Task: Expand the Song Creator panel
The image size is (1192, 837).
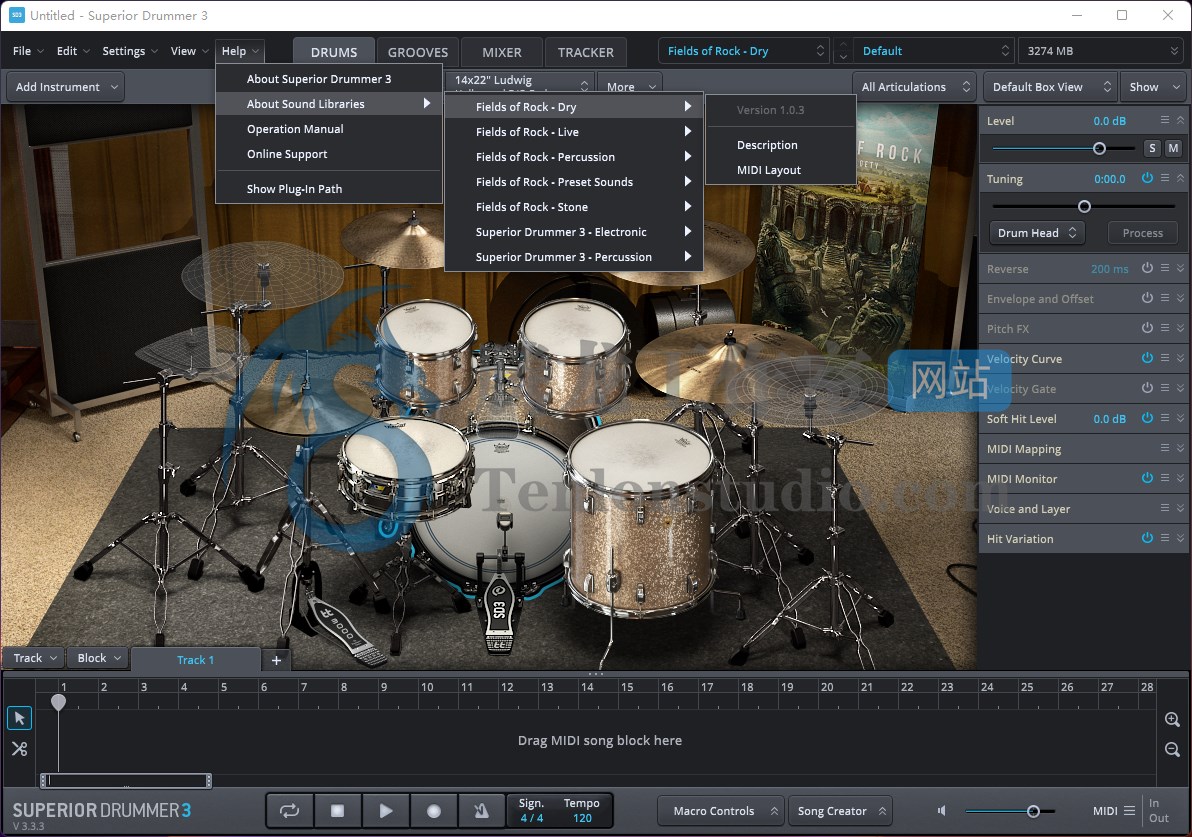Action: pos(841,810)
